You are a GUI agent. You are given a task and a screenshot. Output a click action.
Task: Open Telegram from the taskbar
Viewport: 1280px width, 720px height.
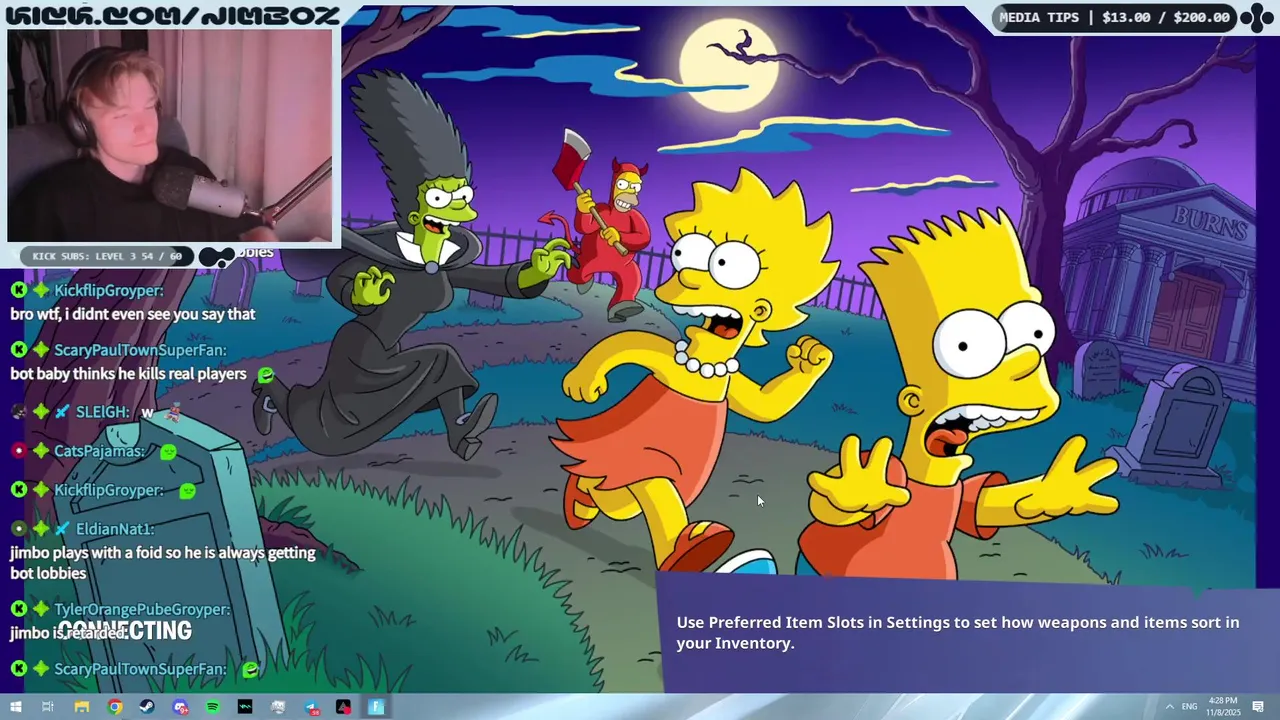point(311,707)
